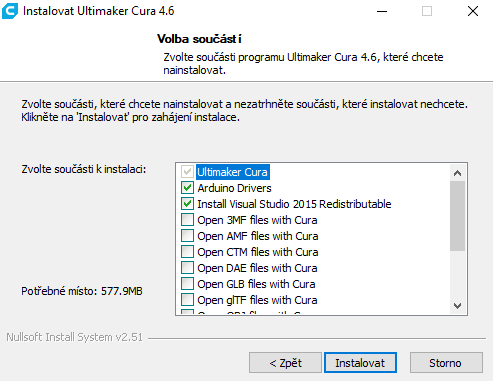Viewport: 493px width, 381px height.
Task: Select the Ultimaker Cura component label
Action: pyautogui.click(x=233, y=172)
